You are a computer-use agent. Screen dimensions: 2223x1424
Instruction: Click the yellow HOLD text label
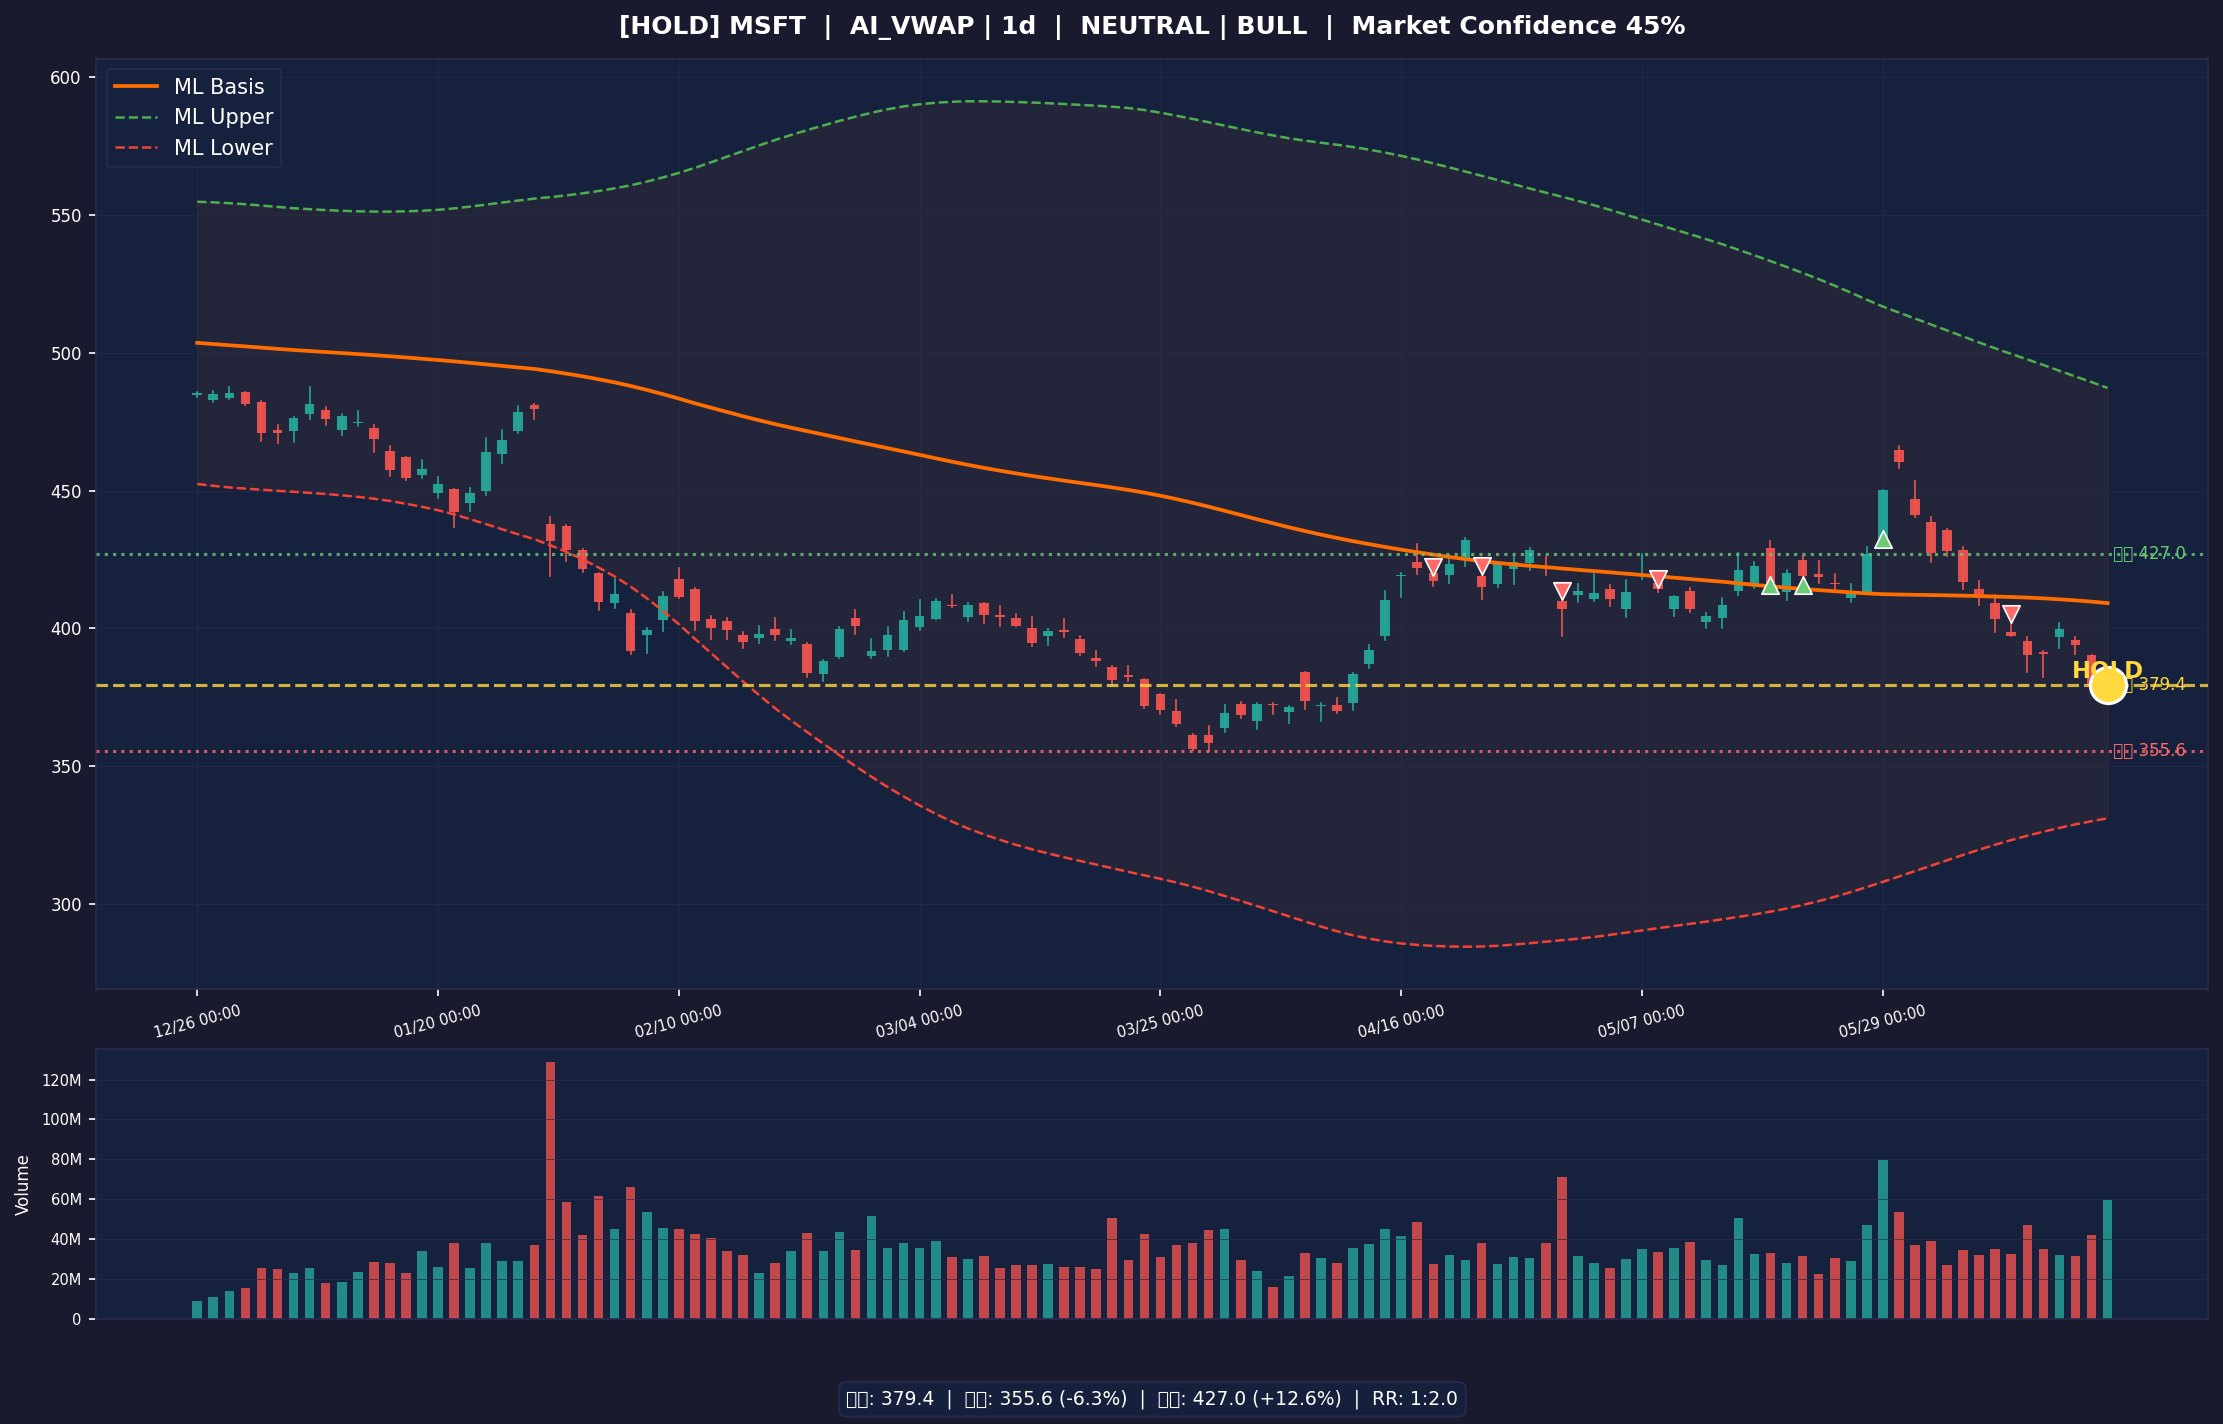(2107, 671)
